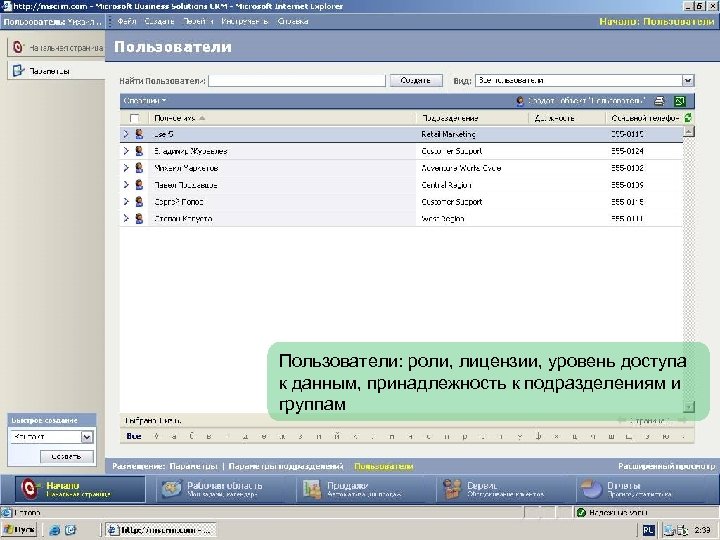The height and width of the screenshot is (540, 720).
Task: Click the Сервис navigation icon
Action: tap(452, 489)
